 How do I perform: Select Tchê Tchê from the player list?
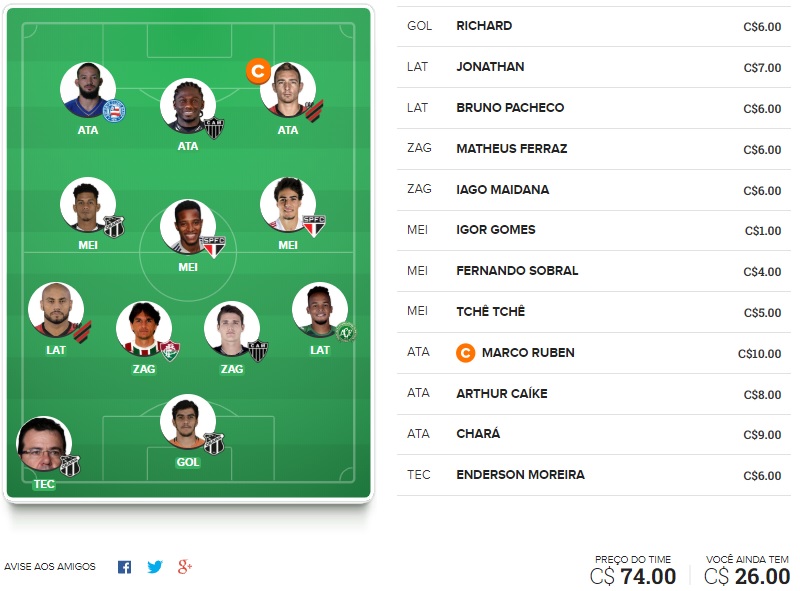point(490,312)
